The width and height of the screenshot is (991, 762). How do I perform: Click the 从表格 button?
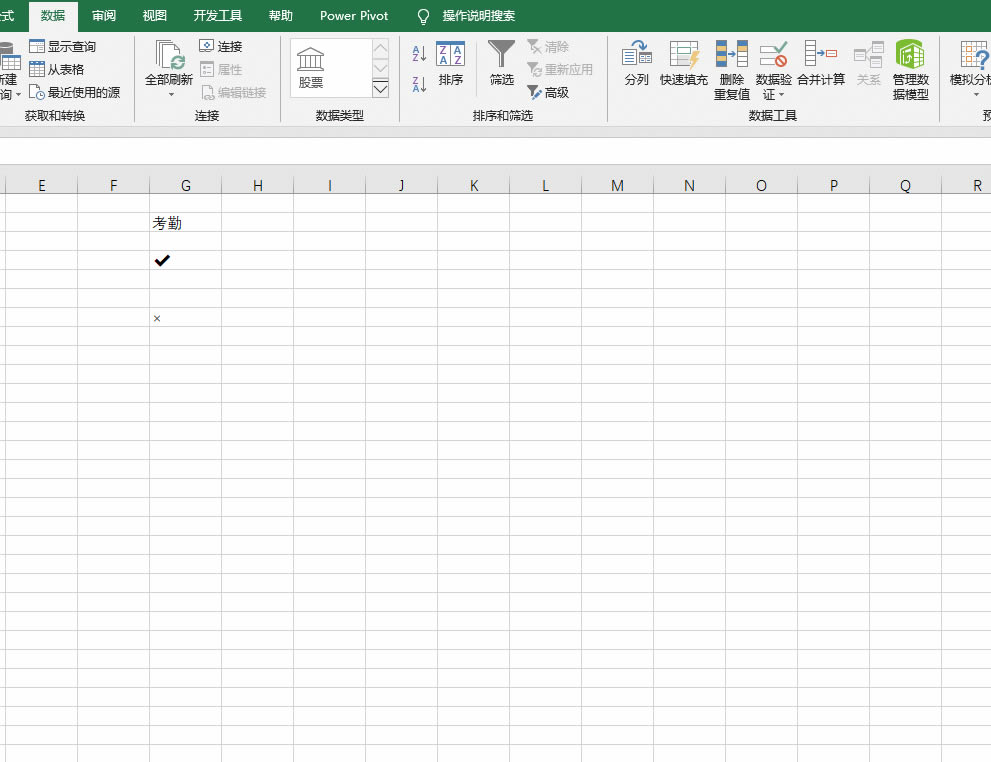57,69
